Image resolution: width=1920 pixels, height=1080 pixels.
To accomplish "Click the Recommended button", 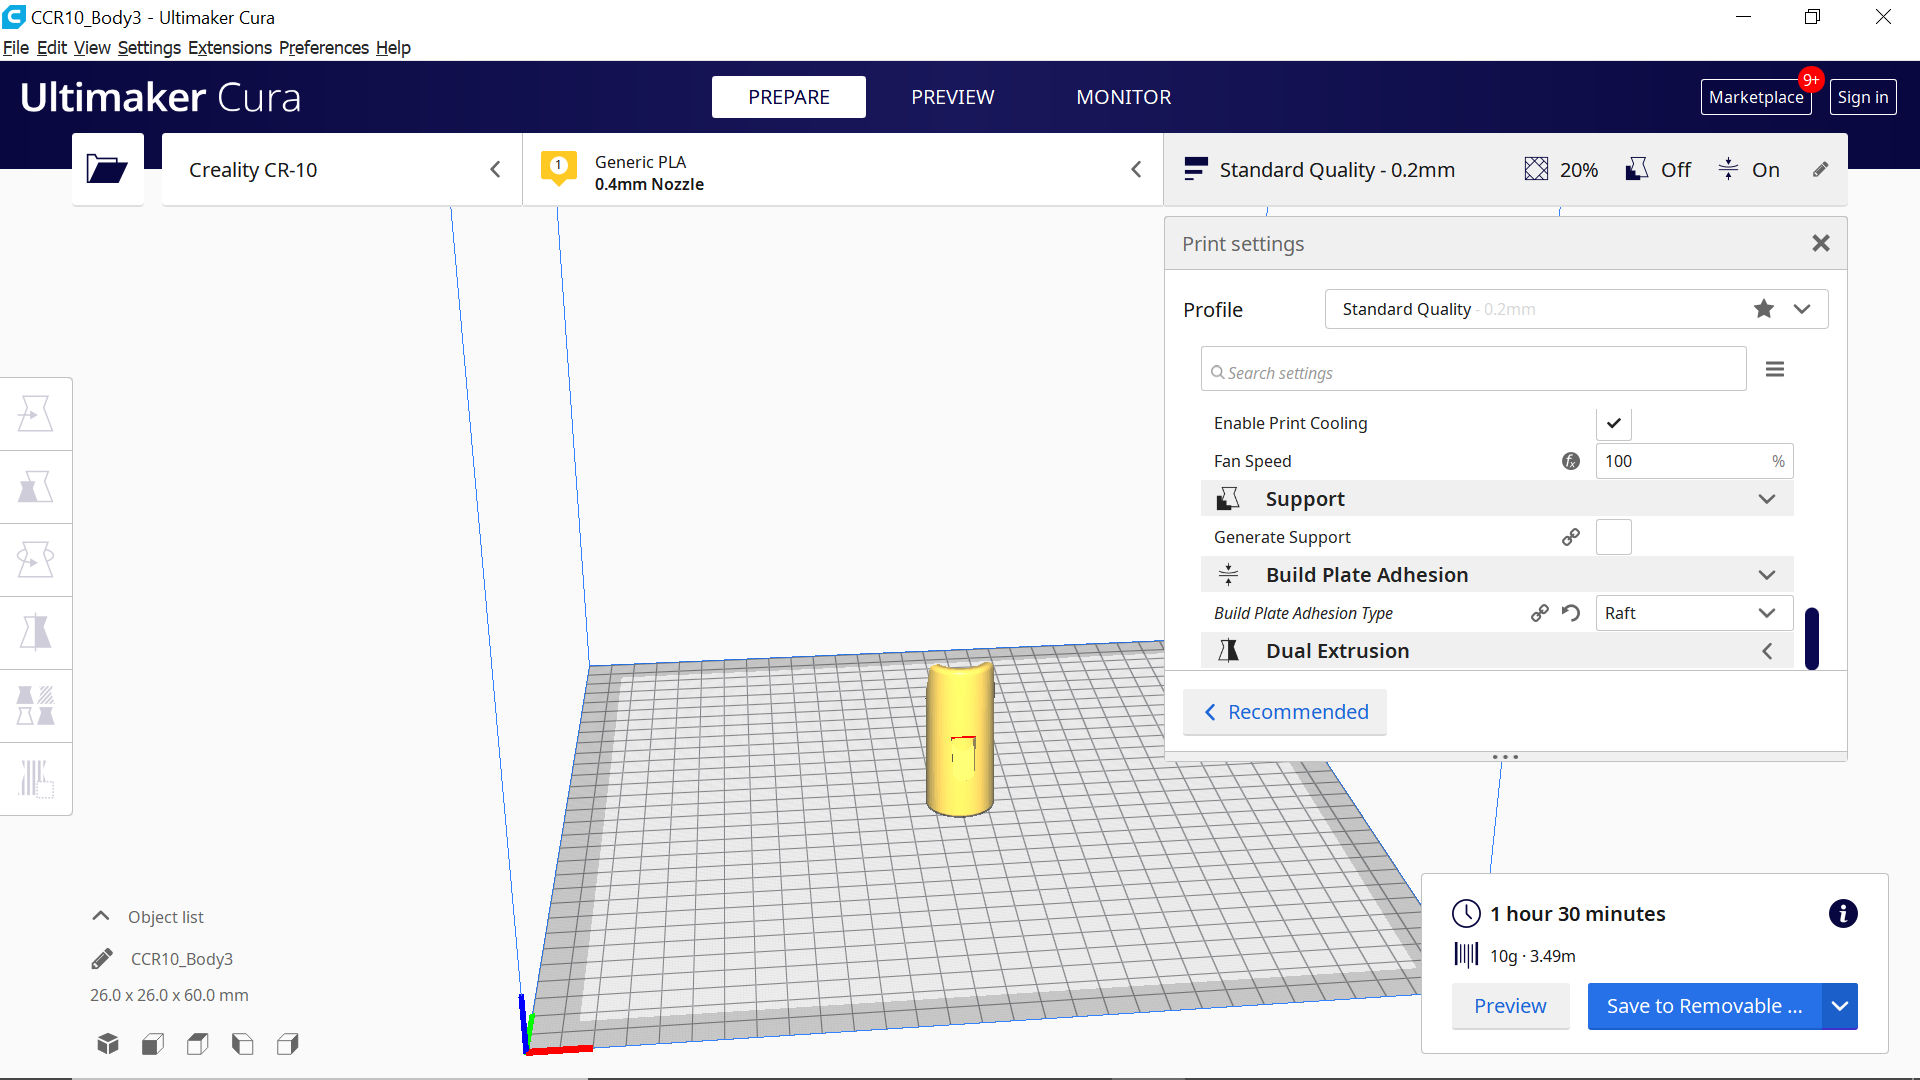I will [x=1285, y=712].
